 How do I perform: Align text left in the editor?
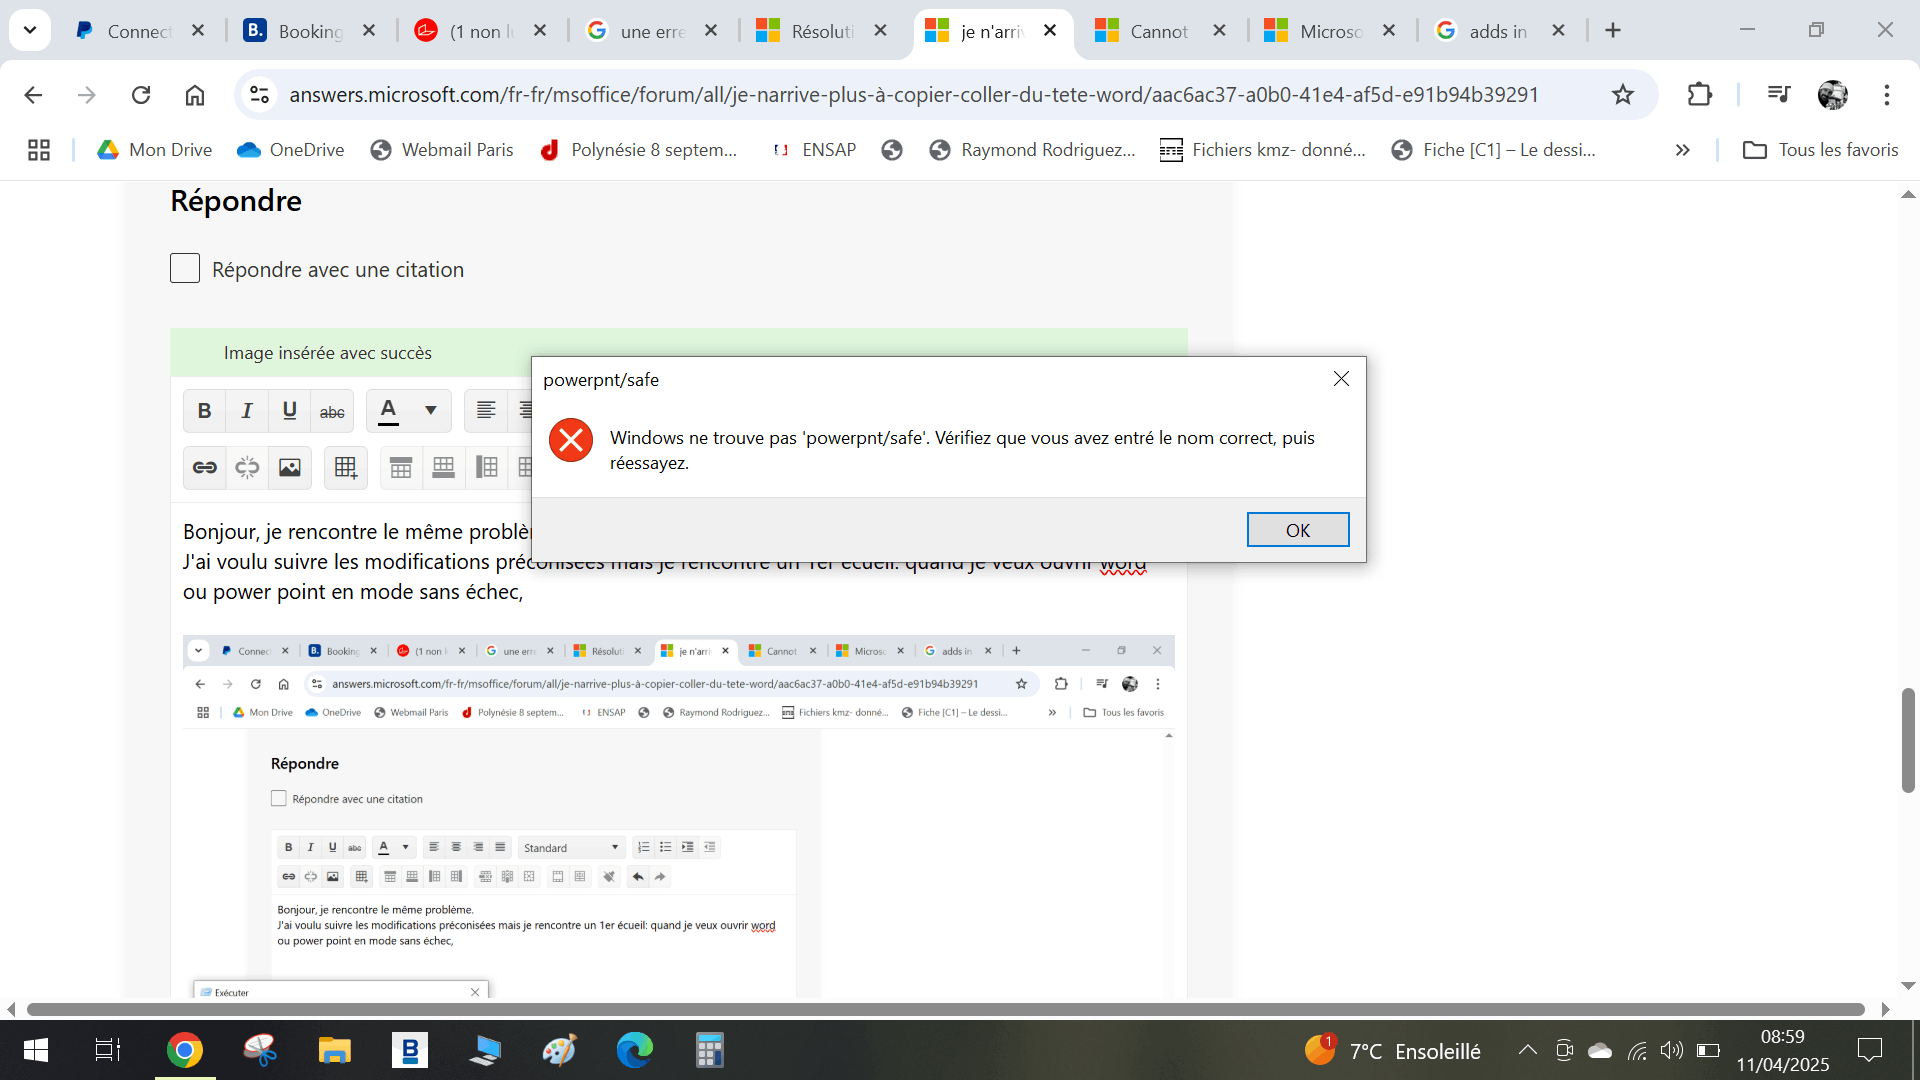[x=486, y=411]
